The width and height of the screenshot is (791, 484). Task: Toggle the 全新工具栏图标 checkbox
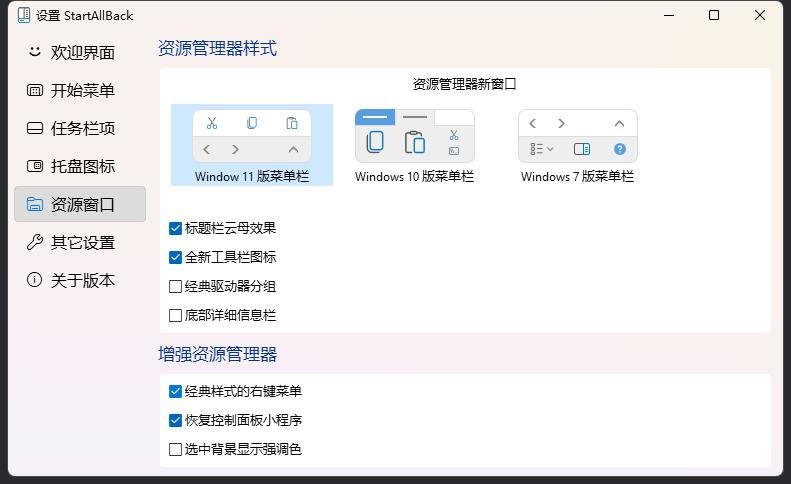tap(175, 257)
